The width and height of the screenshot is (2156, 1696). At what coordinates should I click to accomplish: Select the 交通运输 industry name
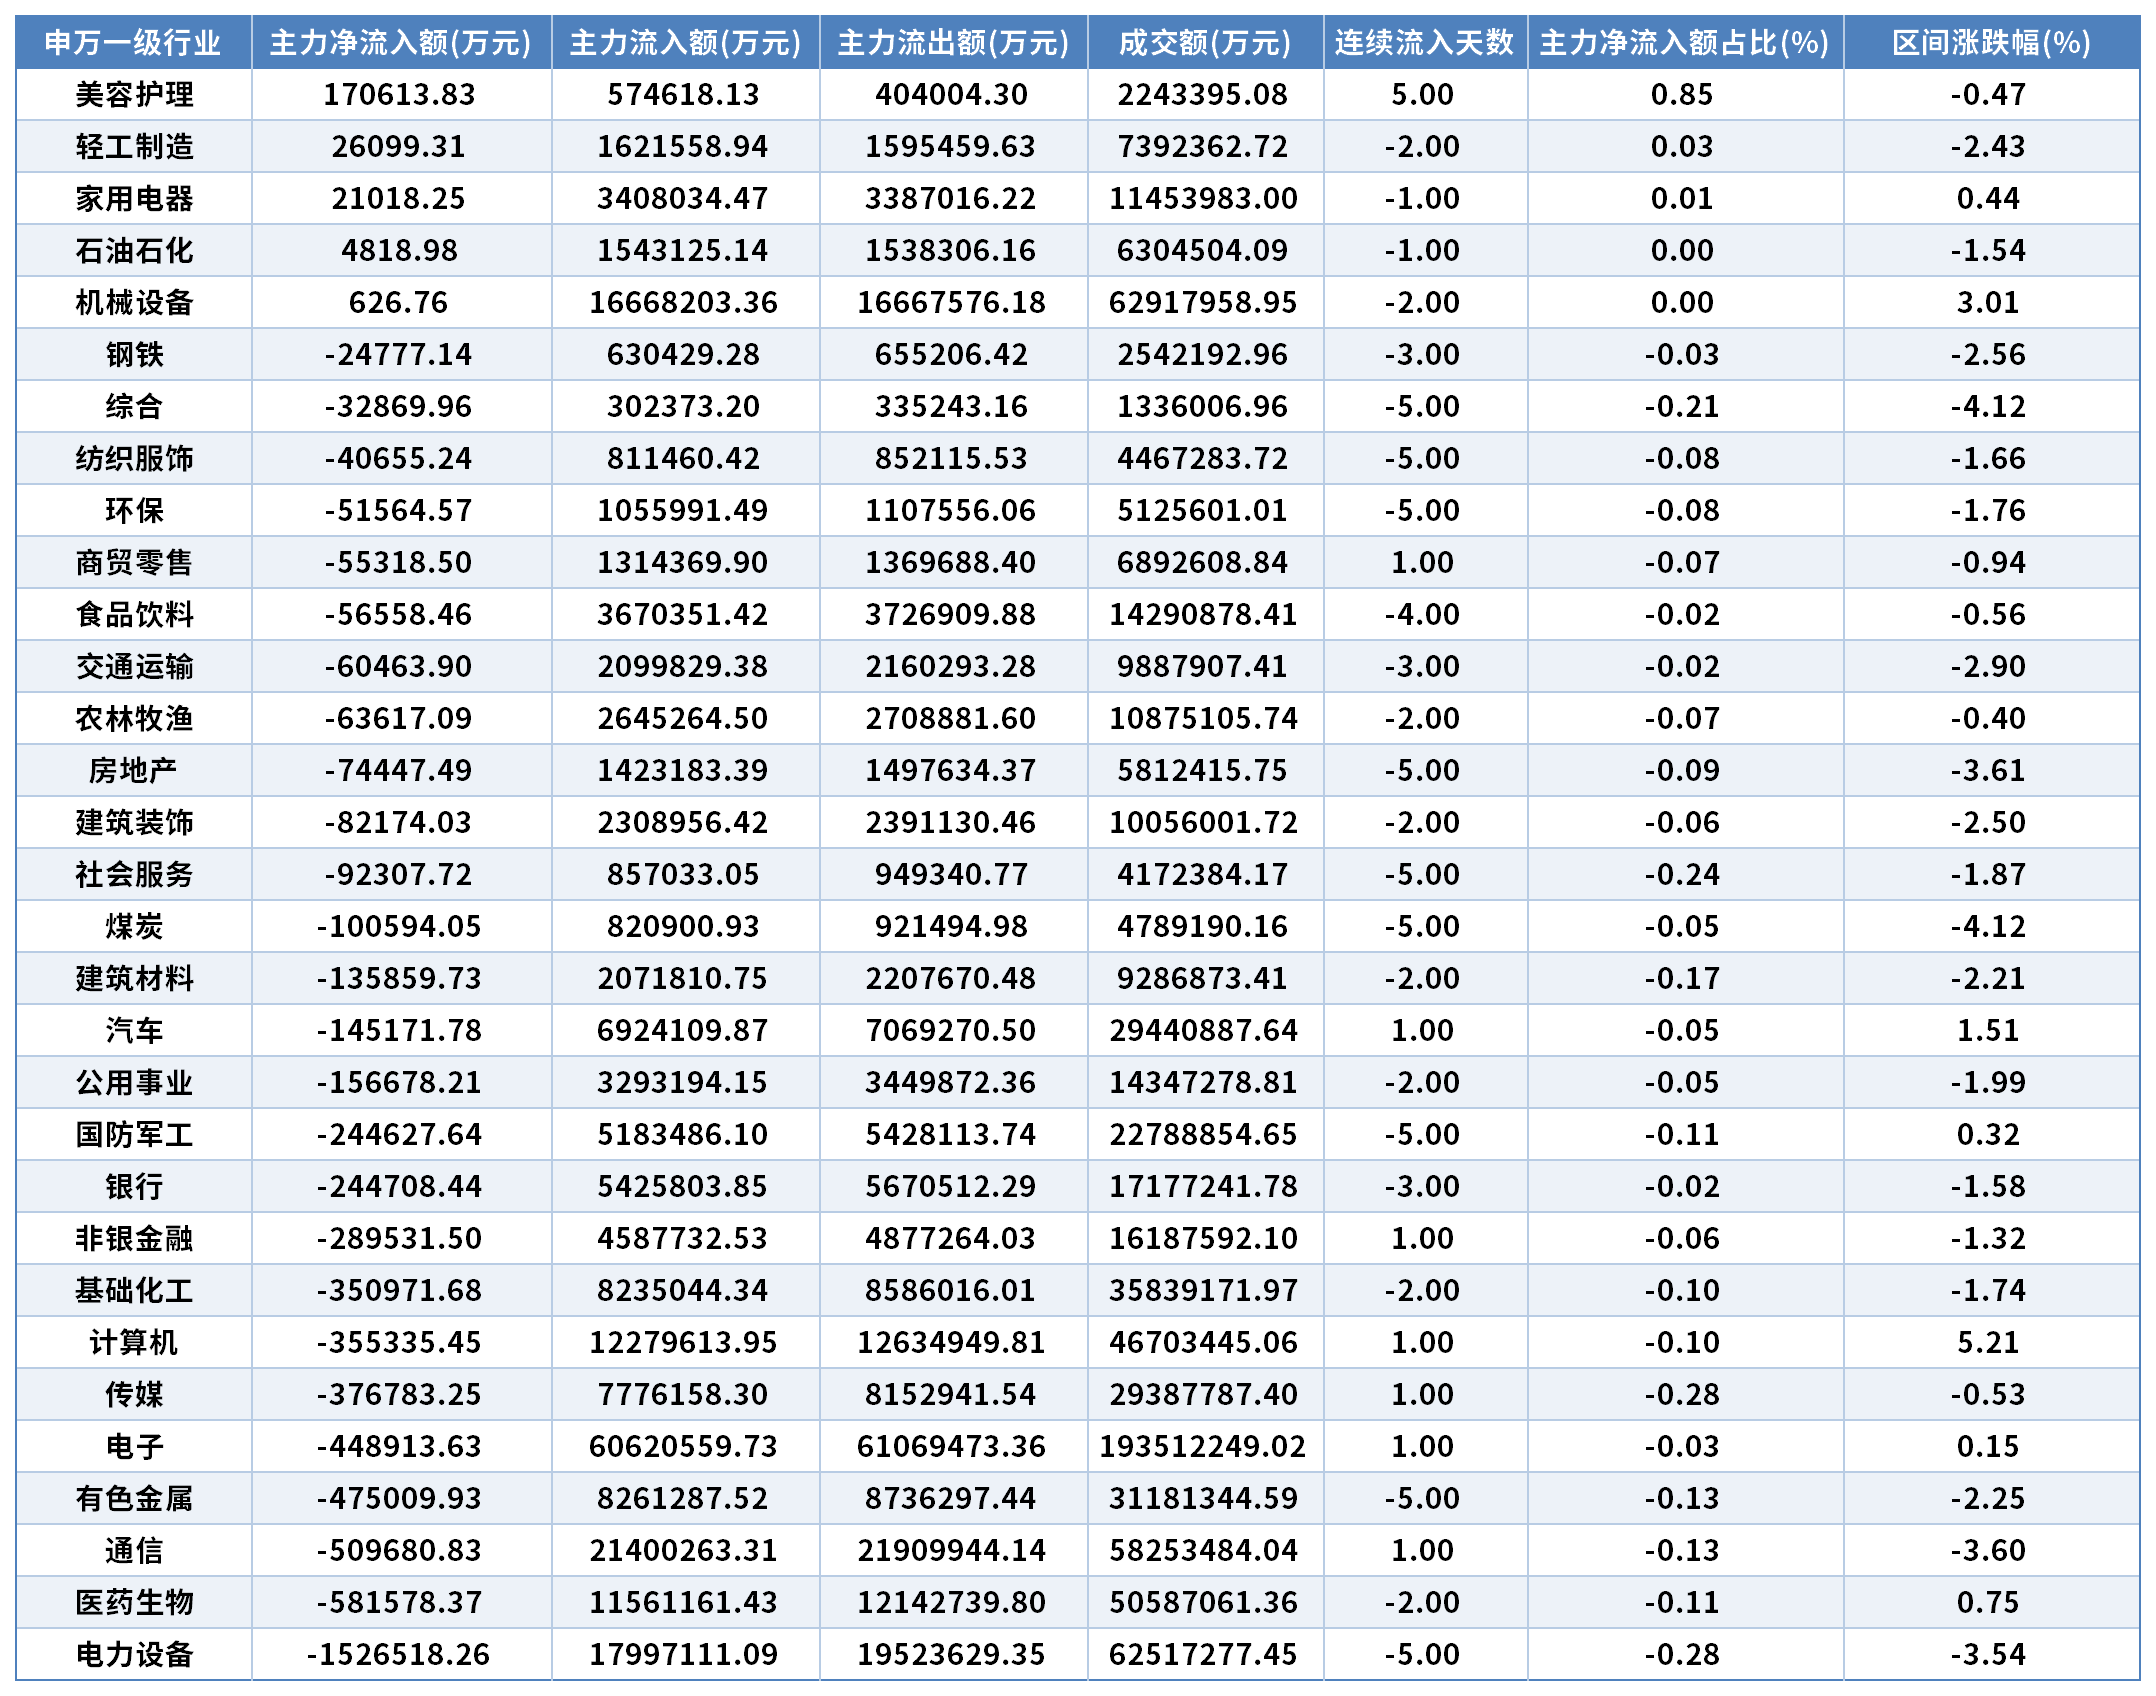[x=134, y=667]
